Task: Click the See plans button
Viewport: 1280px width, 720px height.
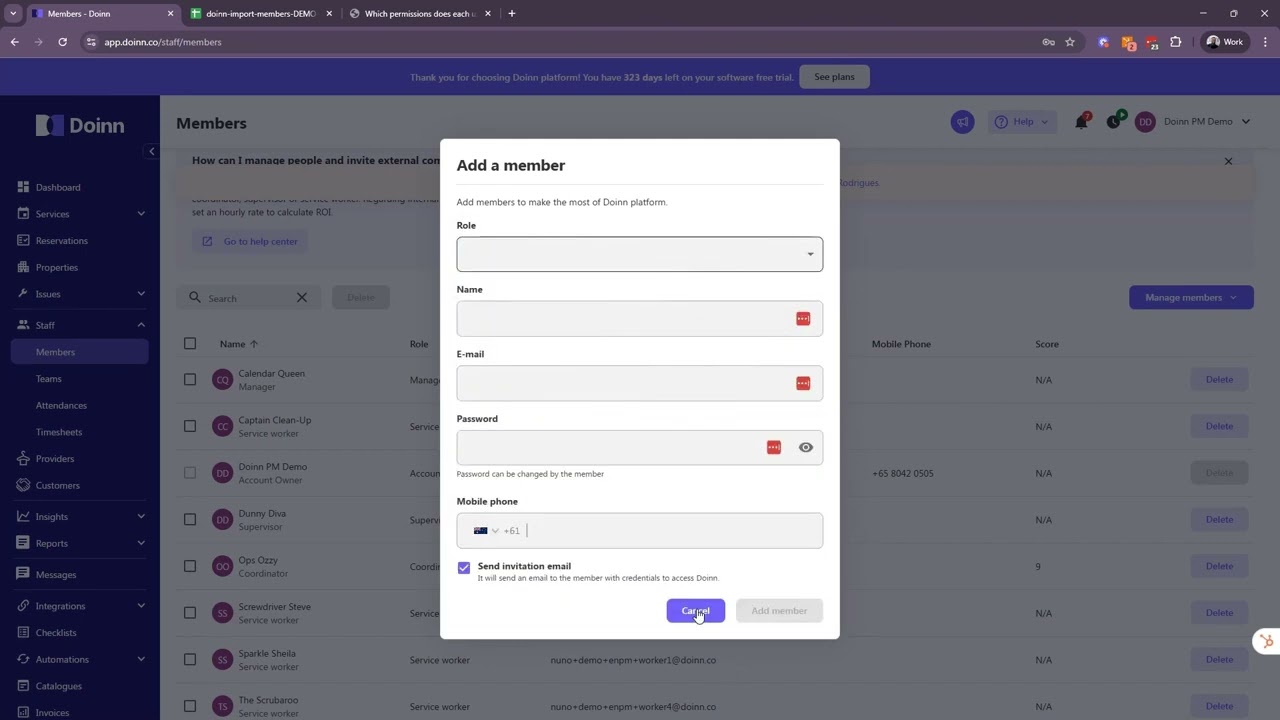Action: point(834,77)
